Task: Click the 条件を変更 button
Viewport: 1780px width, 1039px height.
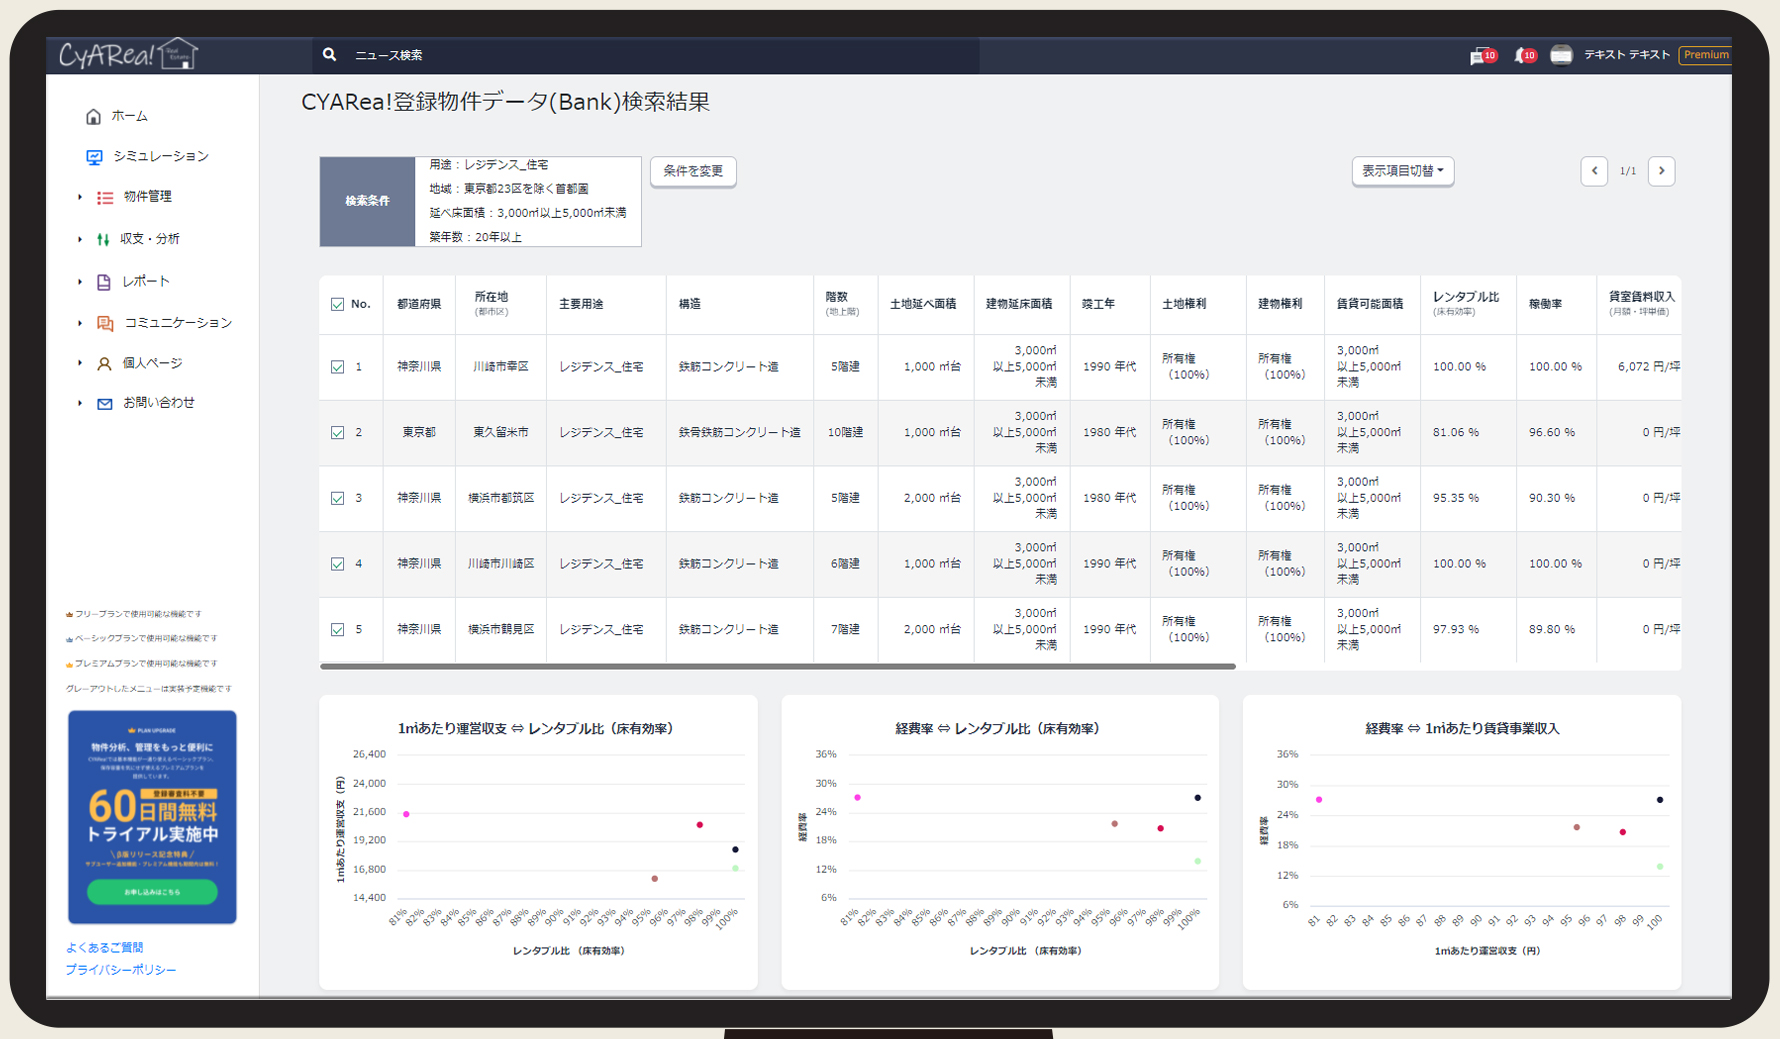Action: click(x=693, y=171)
